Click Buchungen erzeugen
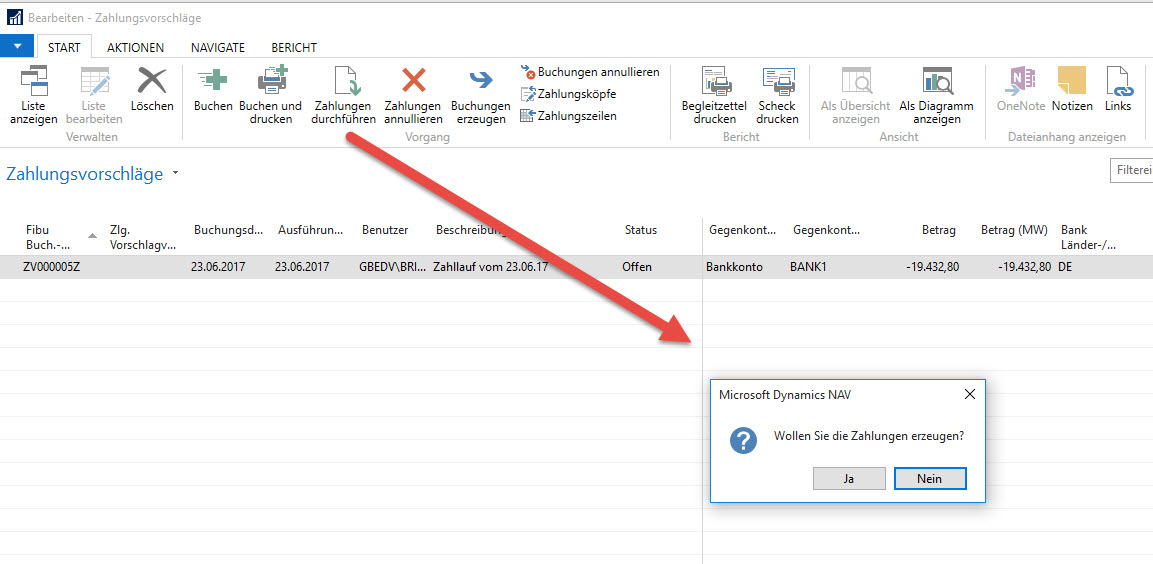1153x564 pixels. (x=480, y=95)
